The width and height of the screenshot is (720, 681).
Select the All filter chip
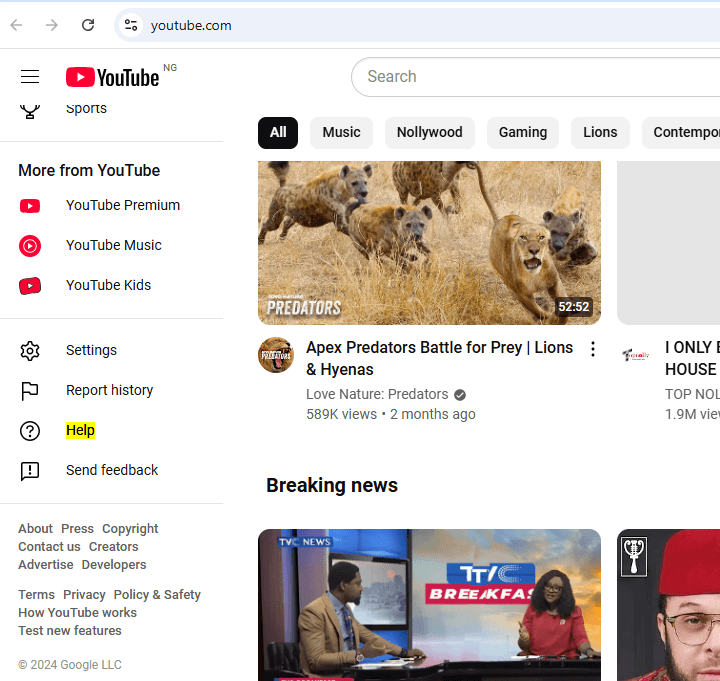click(x=278, y=133)
